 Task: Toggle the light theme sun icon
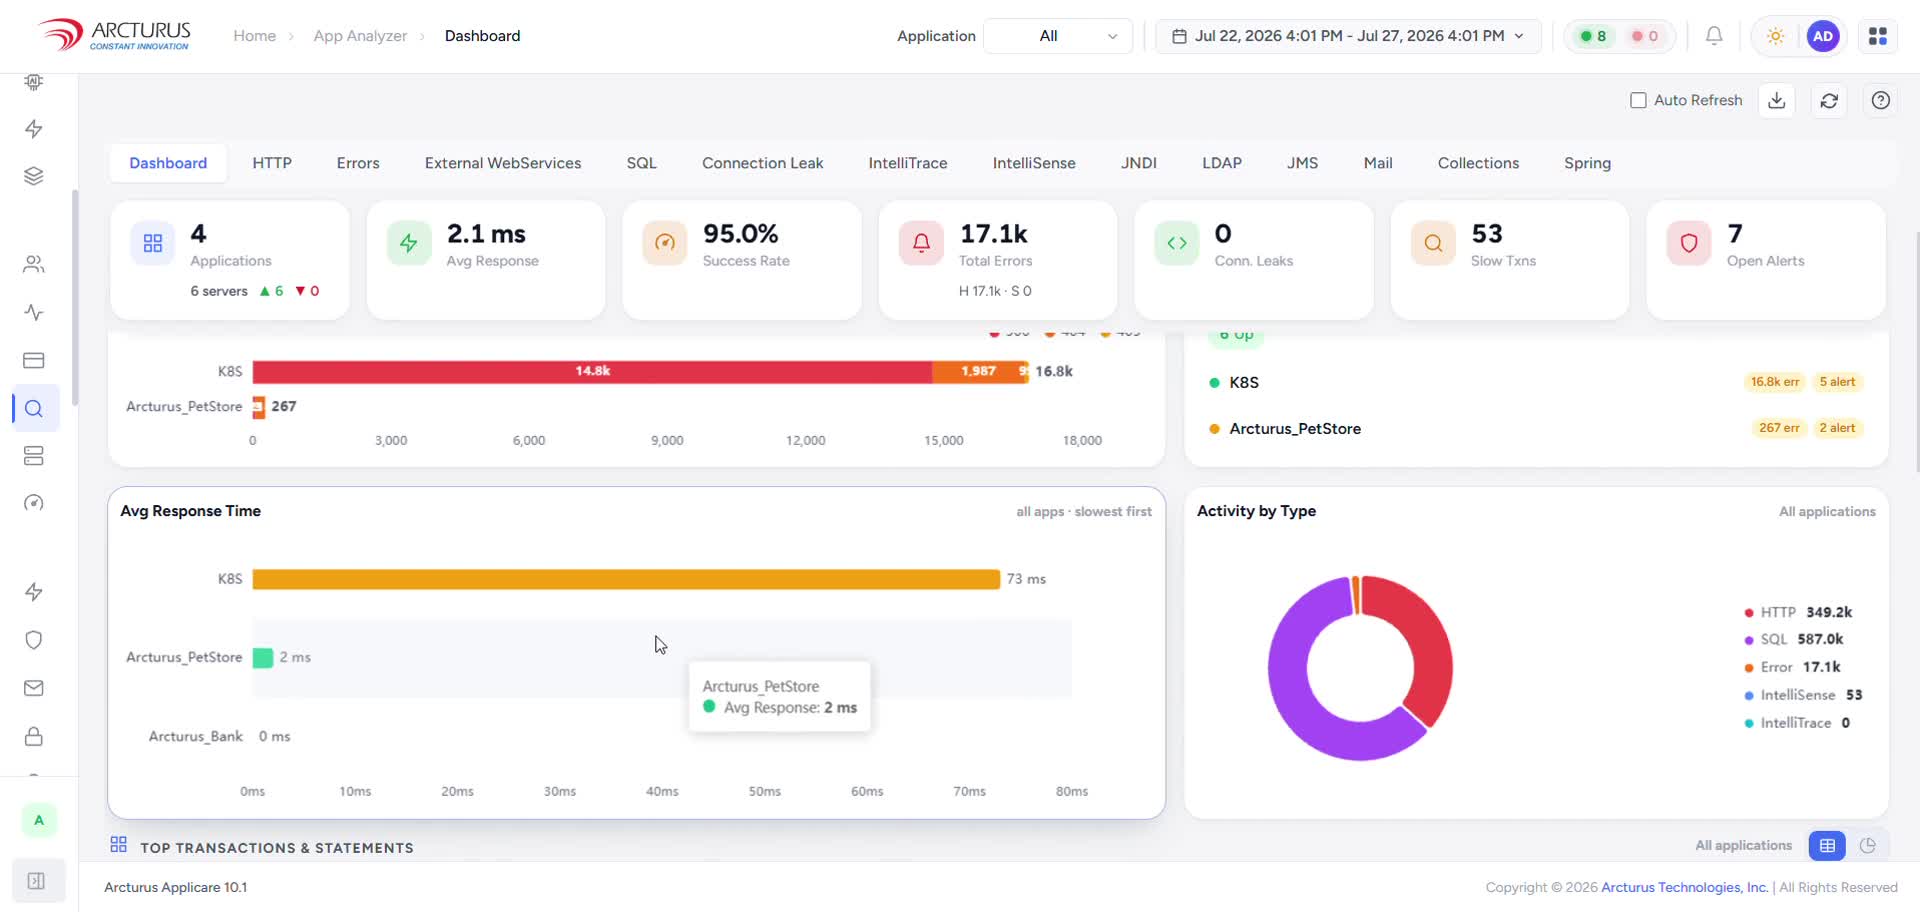[x=1775, y=36]
